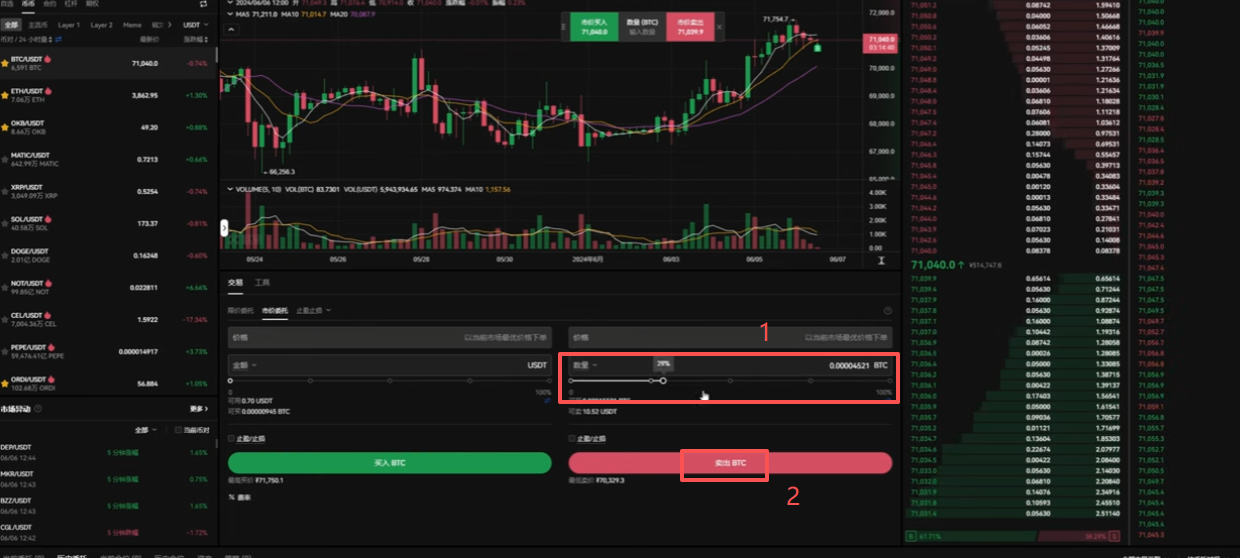
Task: Open the help icon in trade panel corner
Action: pyautogui.click(x=887, y=311)
